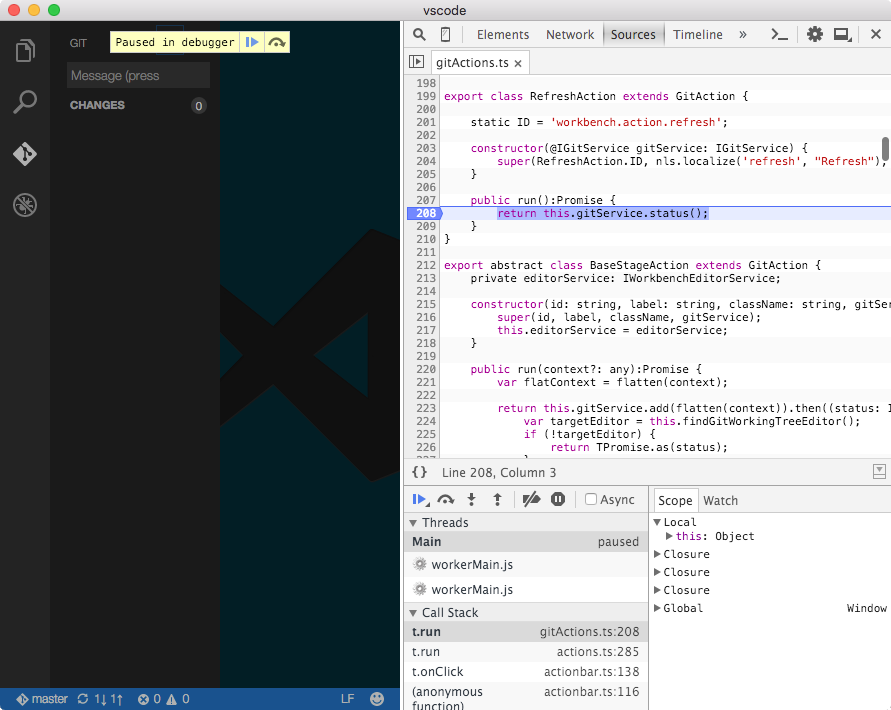The width and height of the screenshot is (891, 710).
Task: Switch to the Elements tab
Action: click(x=503, y=35)
